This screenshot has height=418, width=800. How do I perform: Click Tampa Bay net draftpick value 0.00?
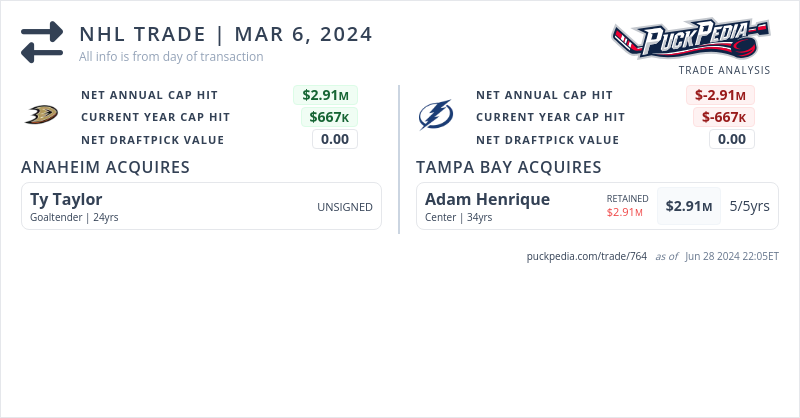click(732, 139)
